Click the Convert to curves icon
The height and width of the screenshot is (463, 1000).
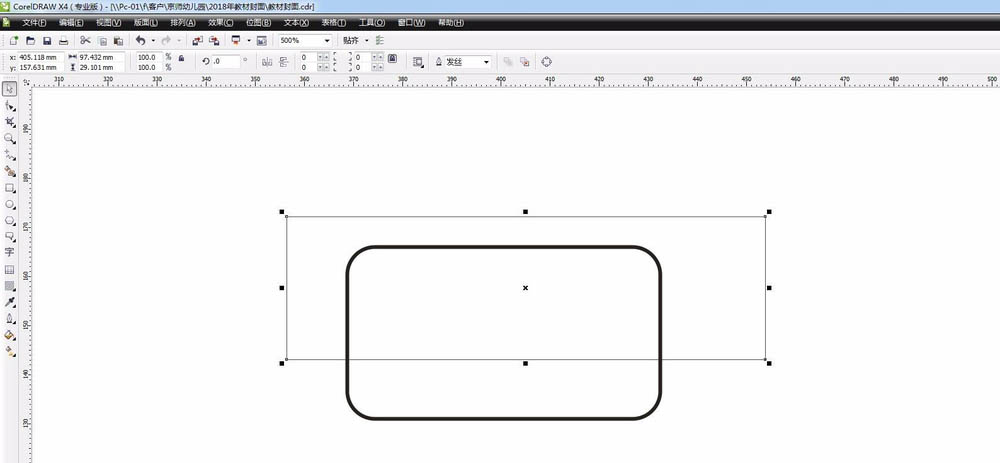tap(547, 62)
